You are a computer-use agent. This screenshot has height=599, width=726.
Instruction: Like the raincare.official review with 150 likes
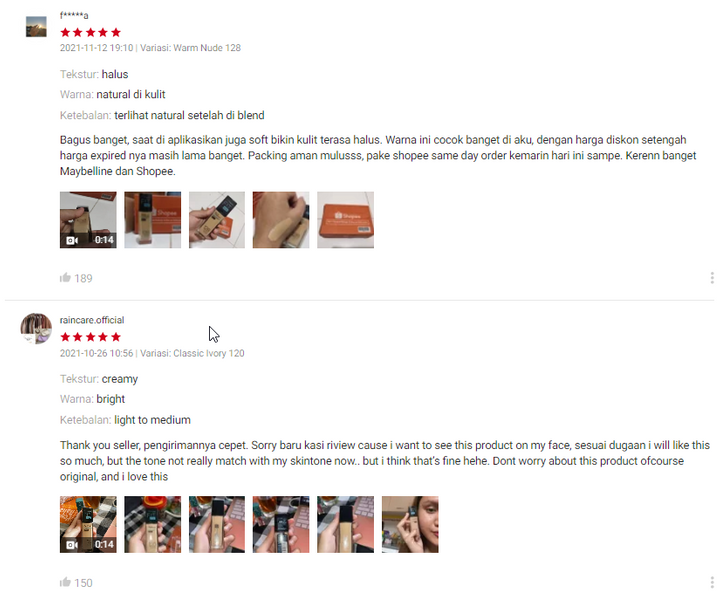[x=65, y=582]
